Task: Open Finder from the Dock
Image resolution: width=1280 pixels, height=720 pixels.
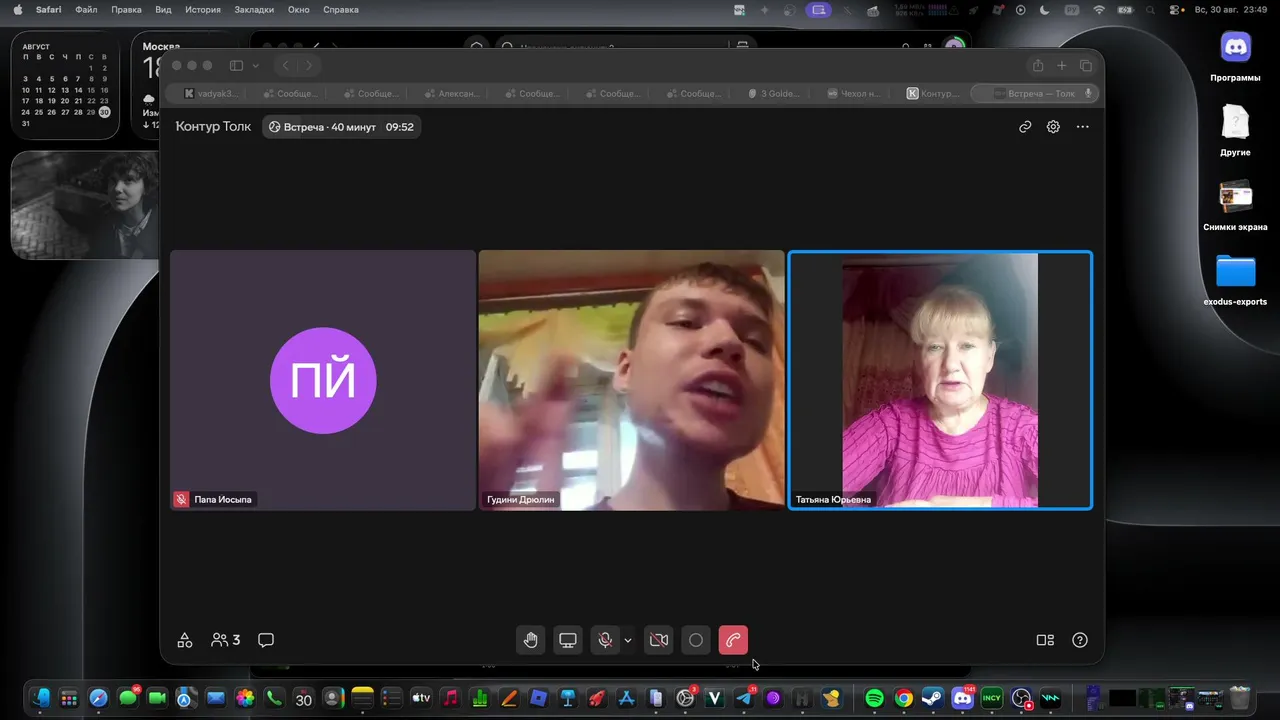Action: 40,698
